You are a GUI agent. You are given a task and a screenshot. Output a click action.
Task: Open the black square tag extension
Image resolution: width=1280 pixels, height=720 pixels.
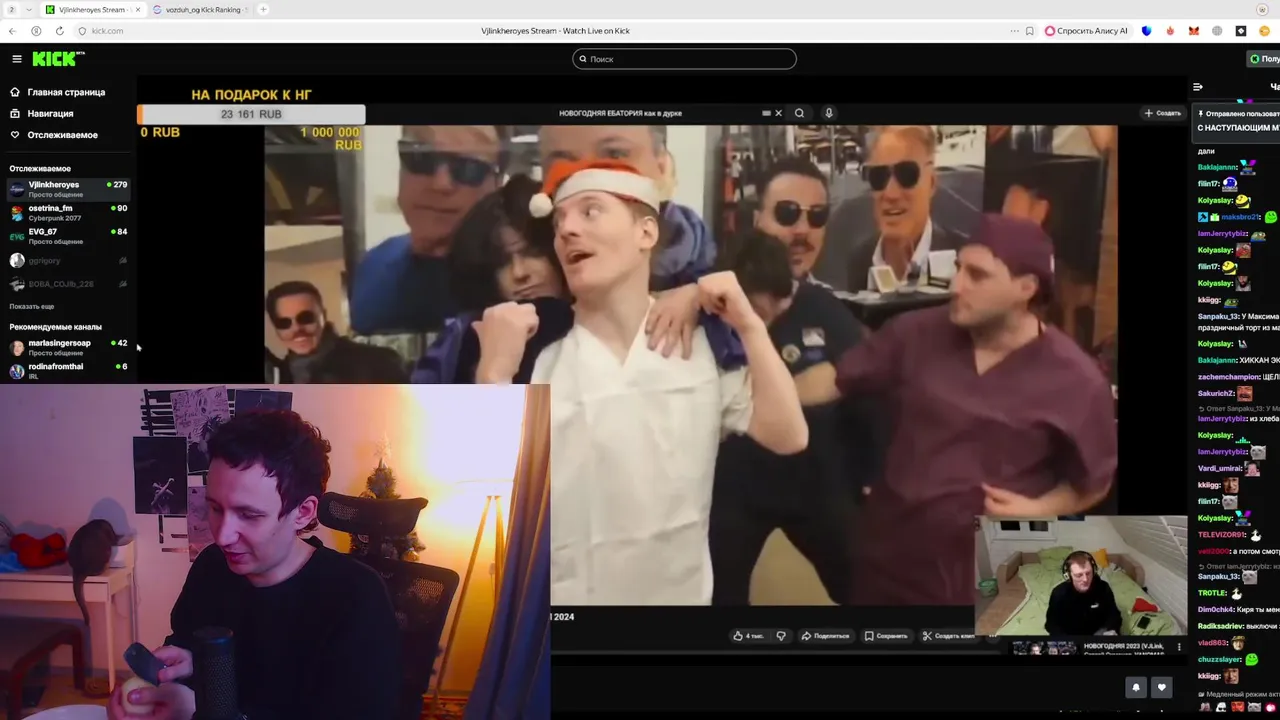point(1241,31)
